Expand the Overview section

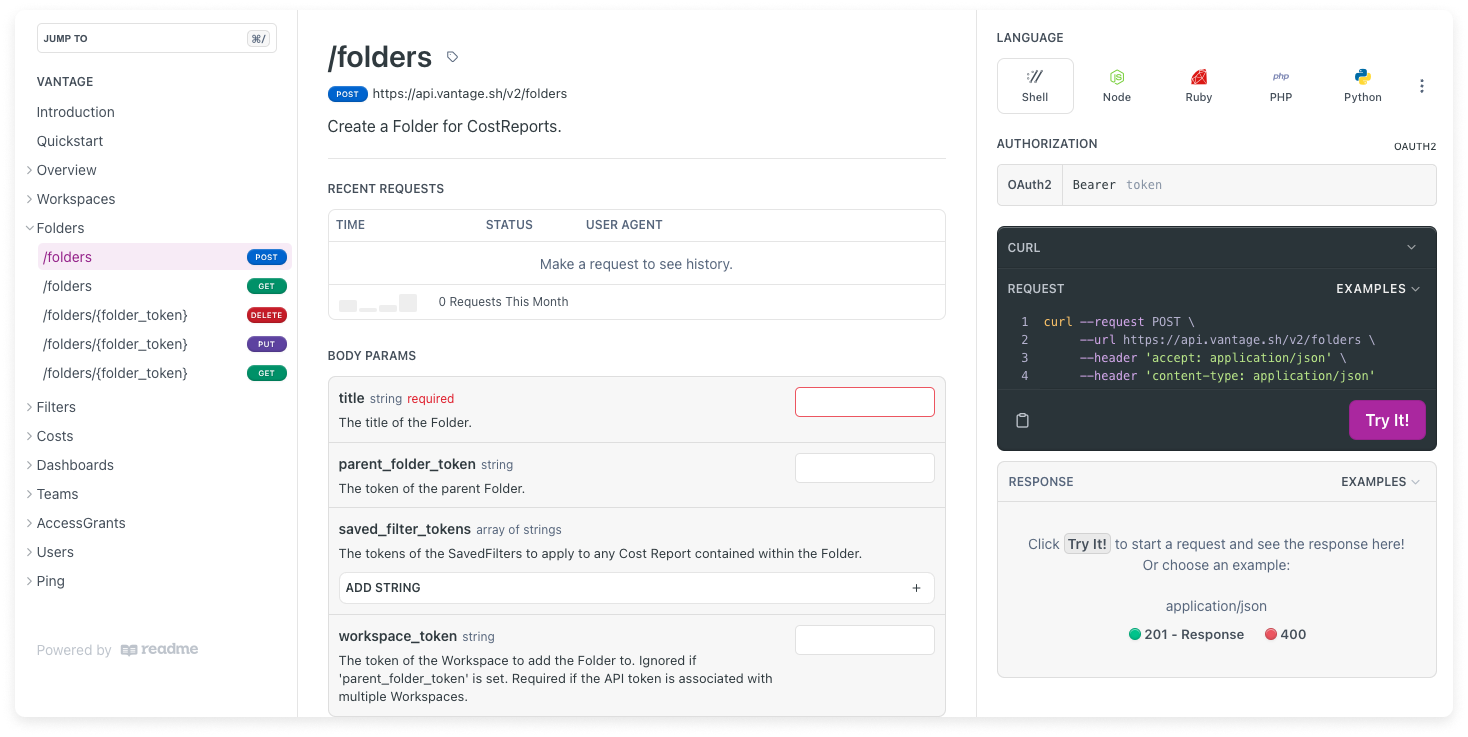point(30,170)
